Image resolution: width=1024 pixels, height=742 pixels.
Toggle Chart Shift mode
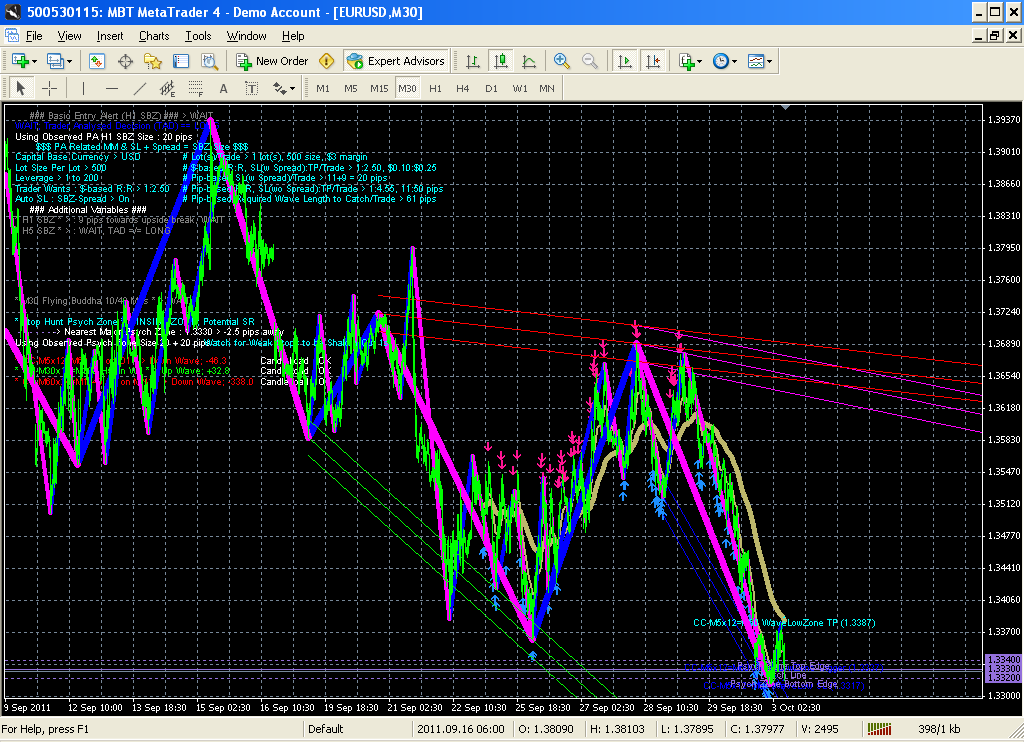651,61
